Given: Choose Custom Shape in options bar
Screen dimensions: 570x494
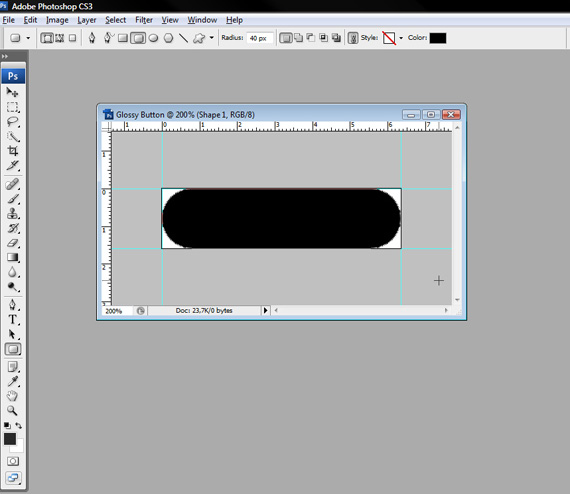Looking at the screenshot, I should [199, 38].
